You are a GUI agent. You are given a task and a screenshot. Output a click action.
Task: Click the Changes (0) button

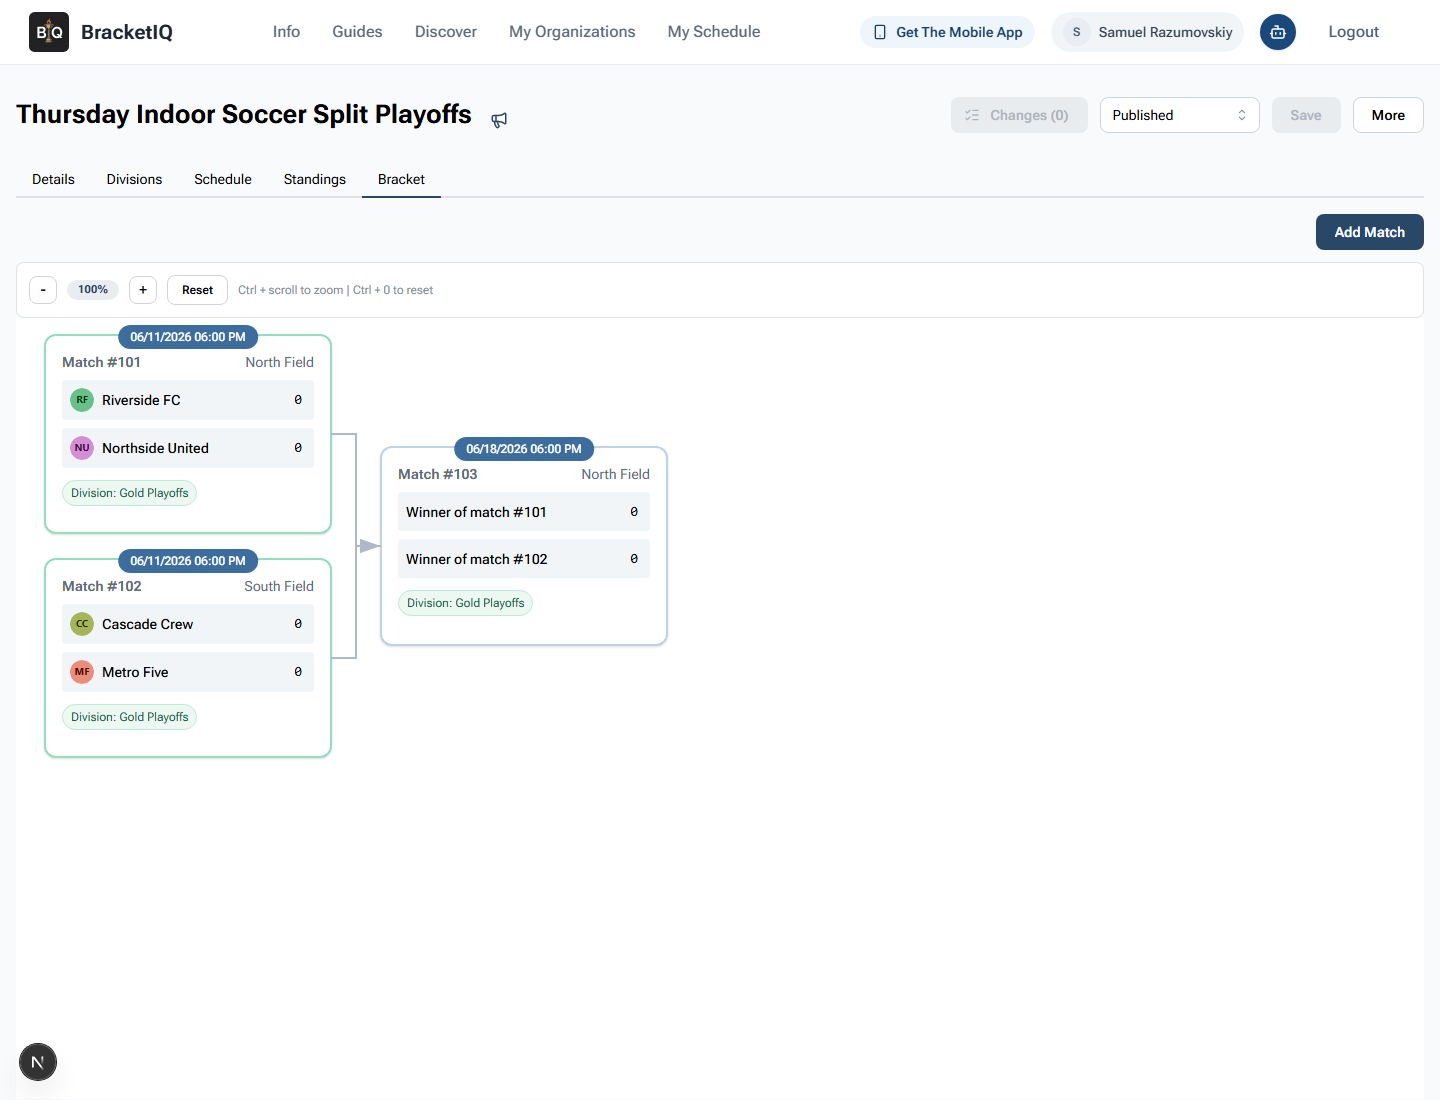click(1019, 115)
